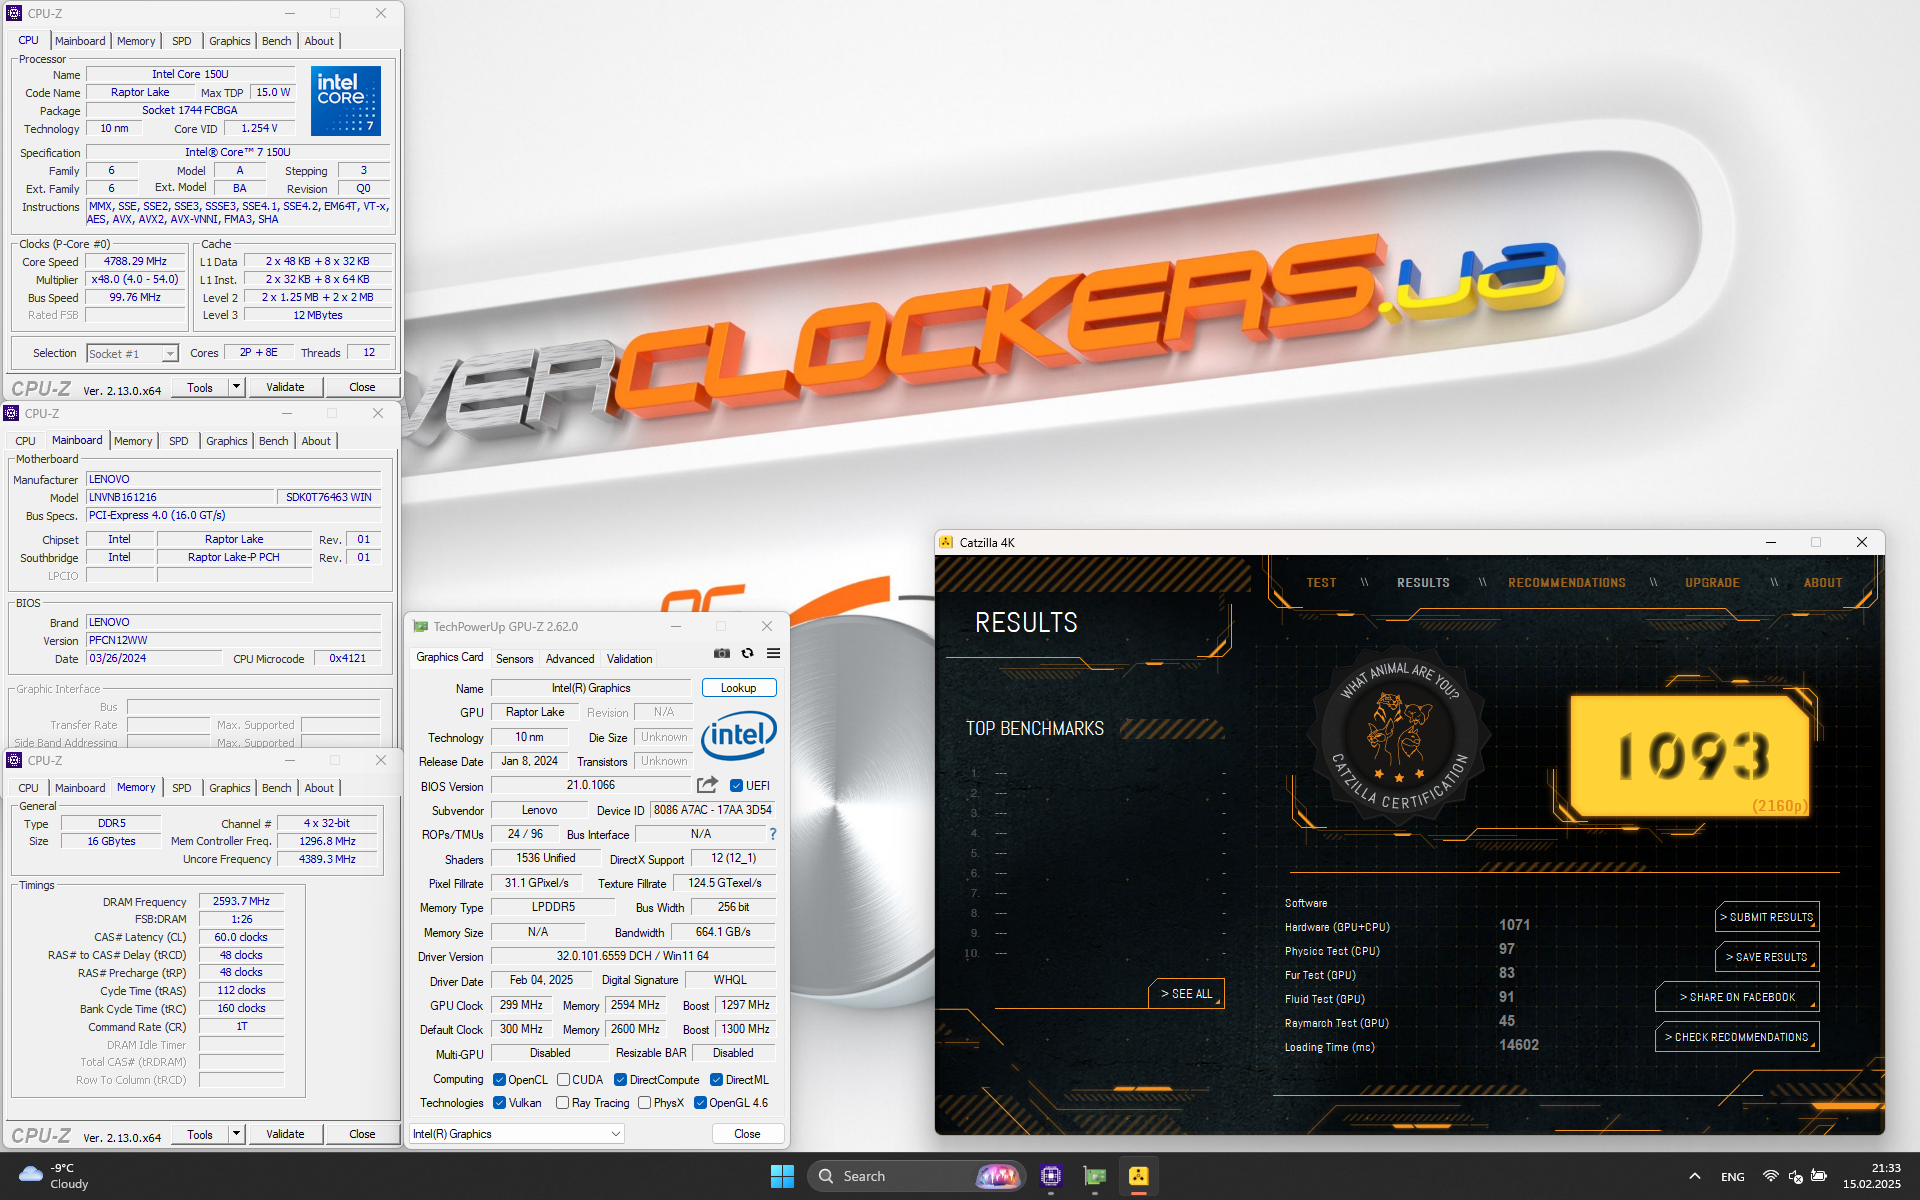Open Graphics tab in the Memory CPU-Z window
The image size is (1920, 1200).
pyautogui.click(x=230, y=788)
